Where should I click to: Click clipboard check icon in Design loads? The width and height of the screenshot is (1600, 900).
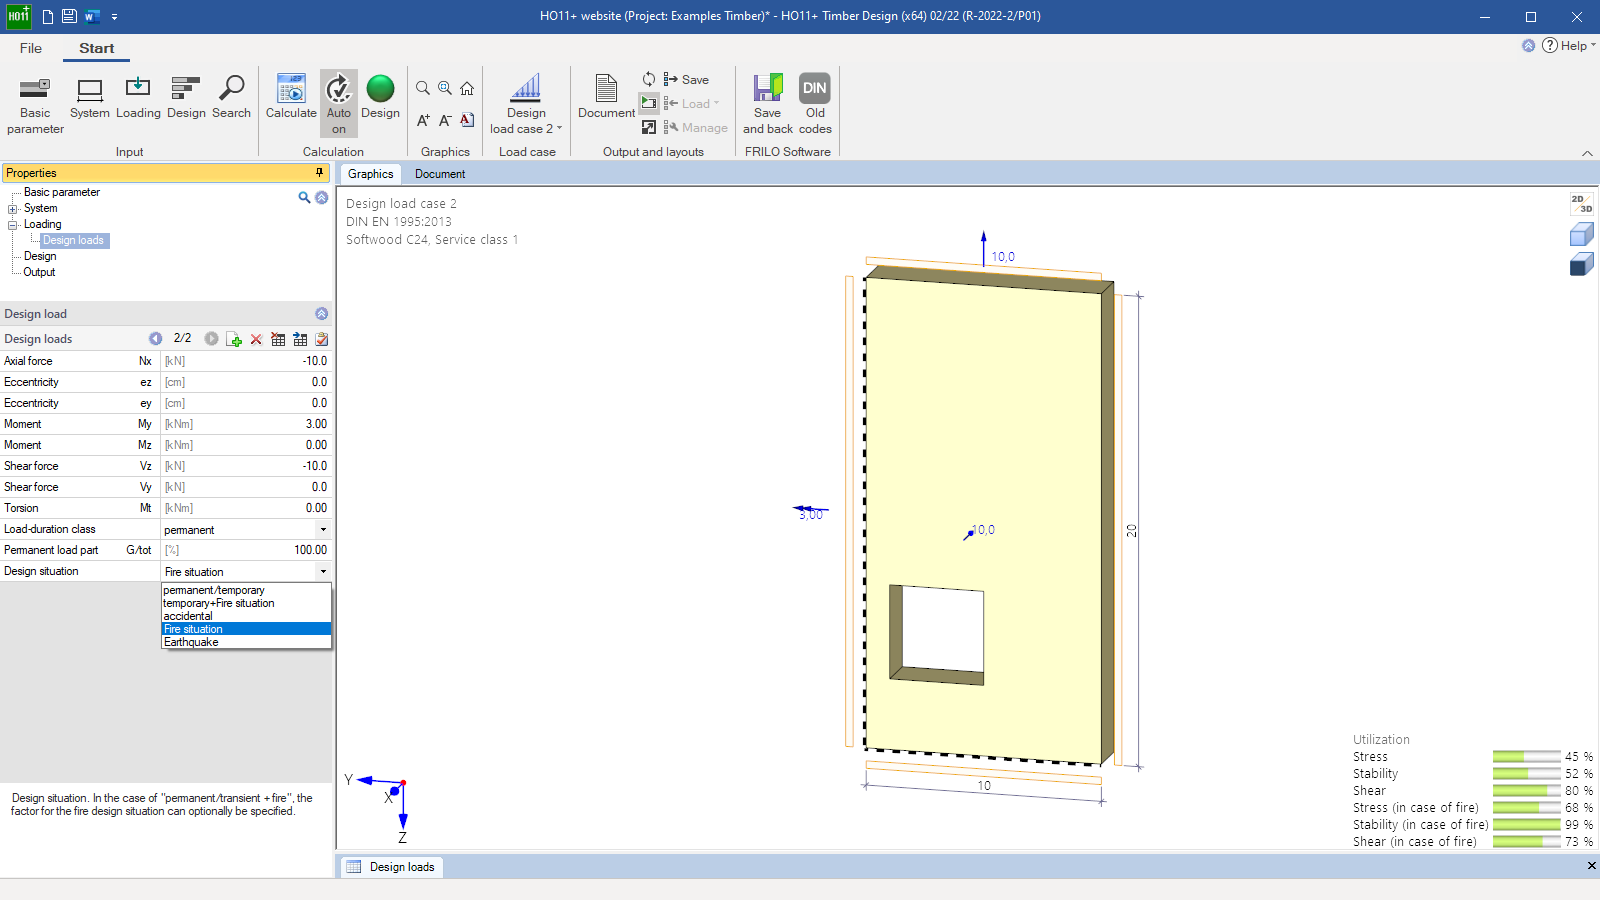click(322, 339)
